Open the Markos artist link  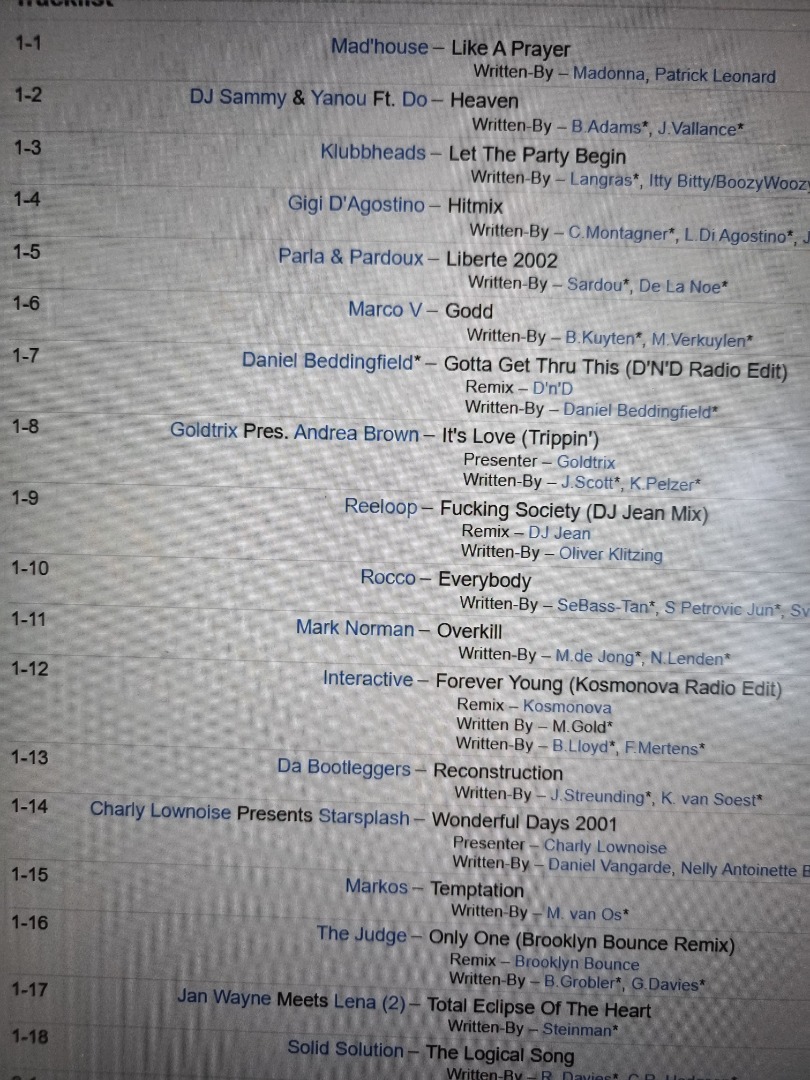(x=376, y=886)
